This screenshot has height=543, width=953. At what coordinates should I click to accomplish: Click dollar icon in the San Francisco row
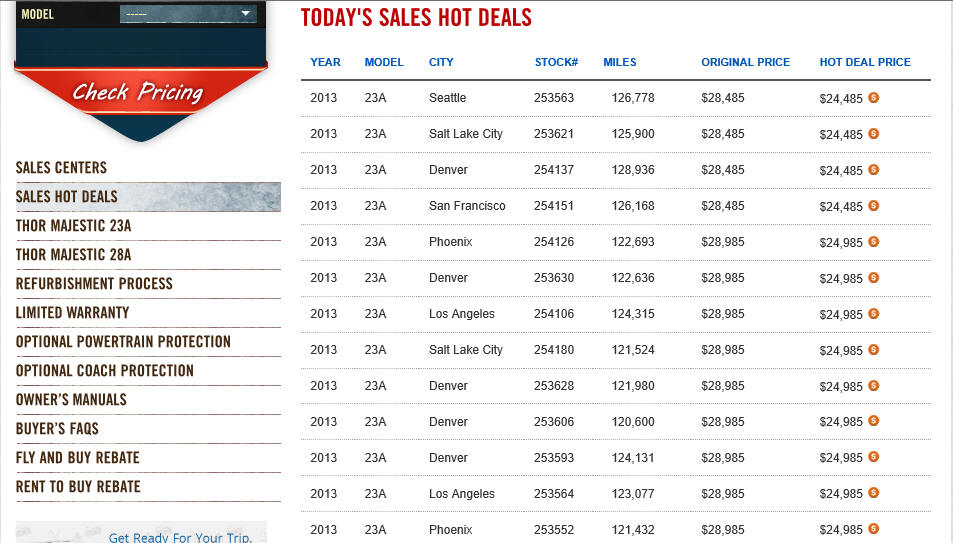873,206
